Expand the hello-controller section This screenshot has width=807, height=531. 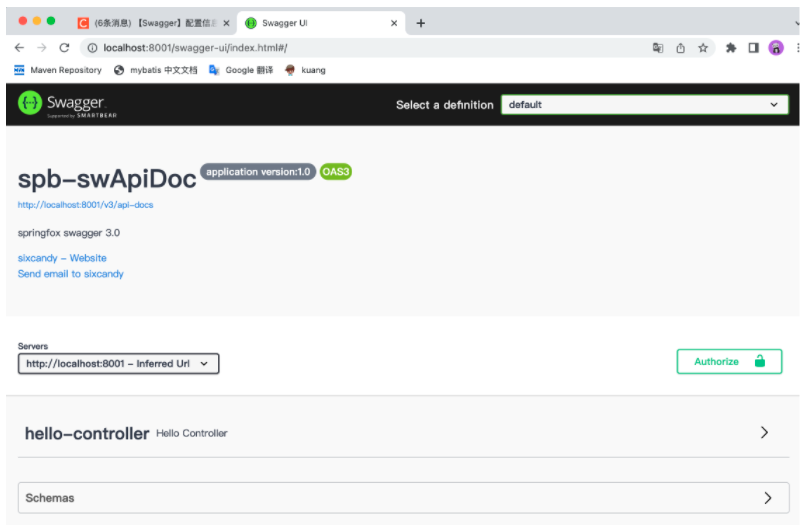point(403,433)
